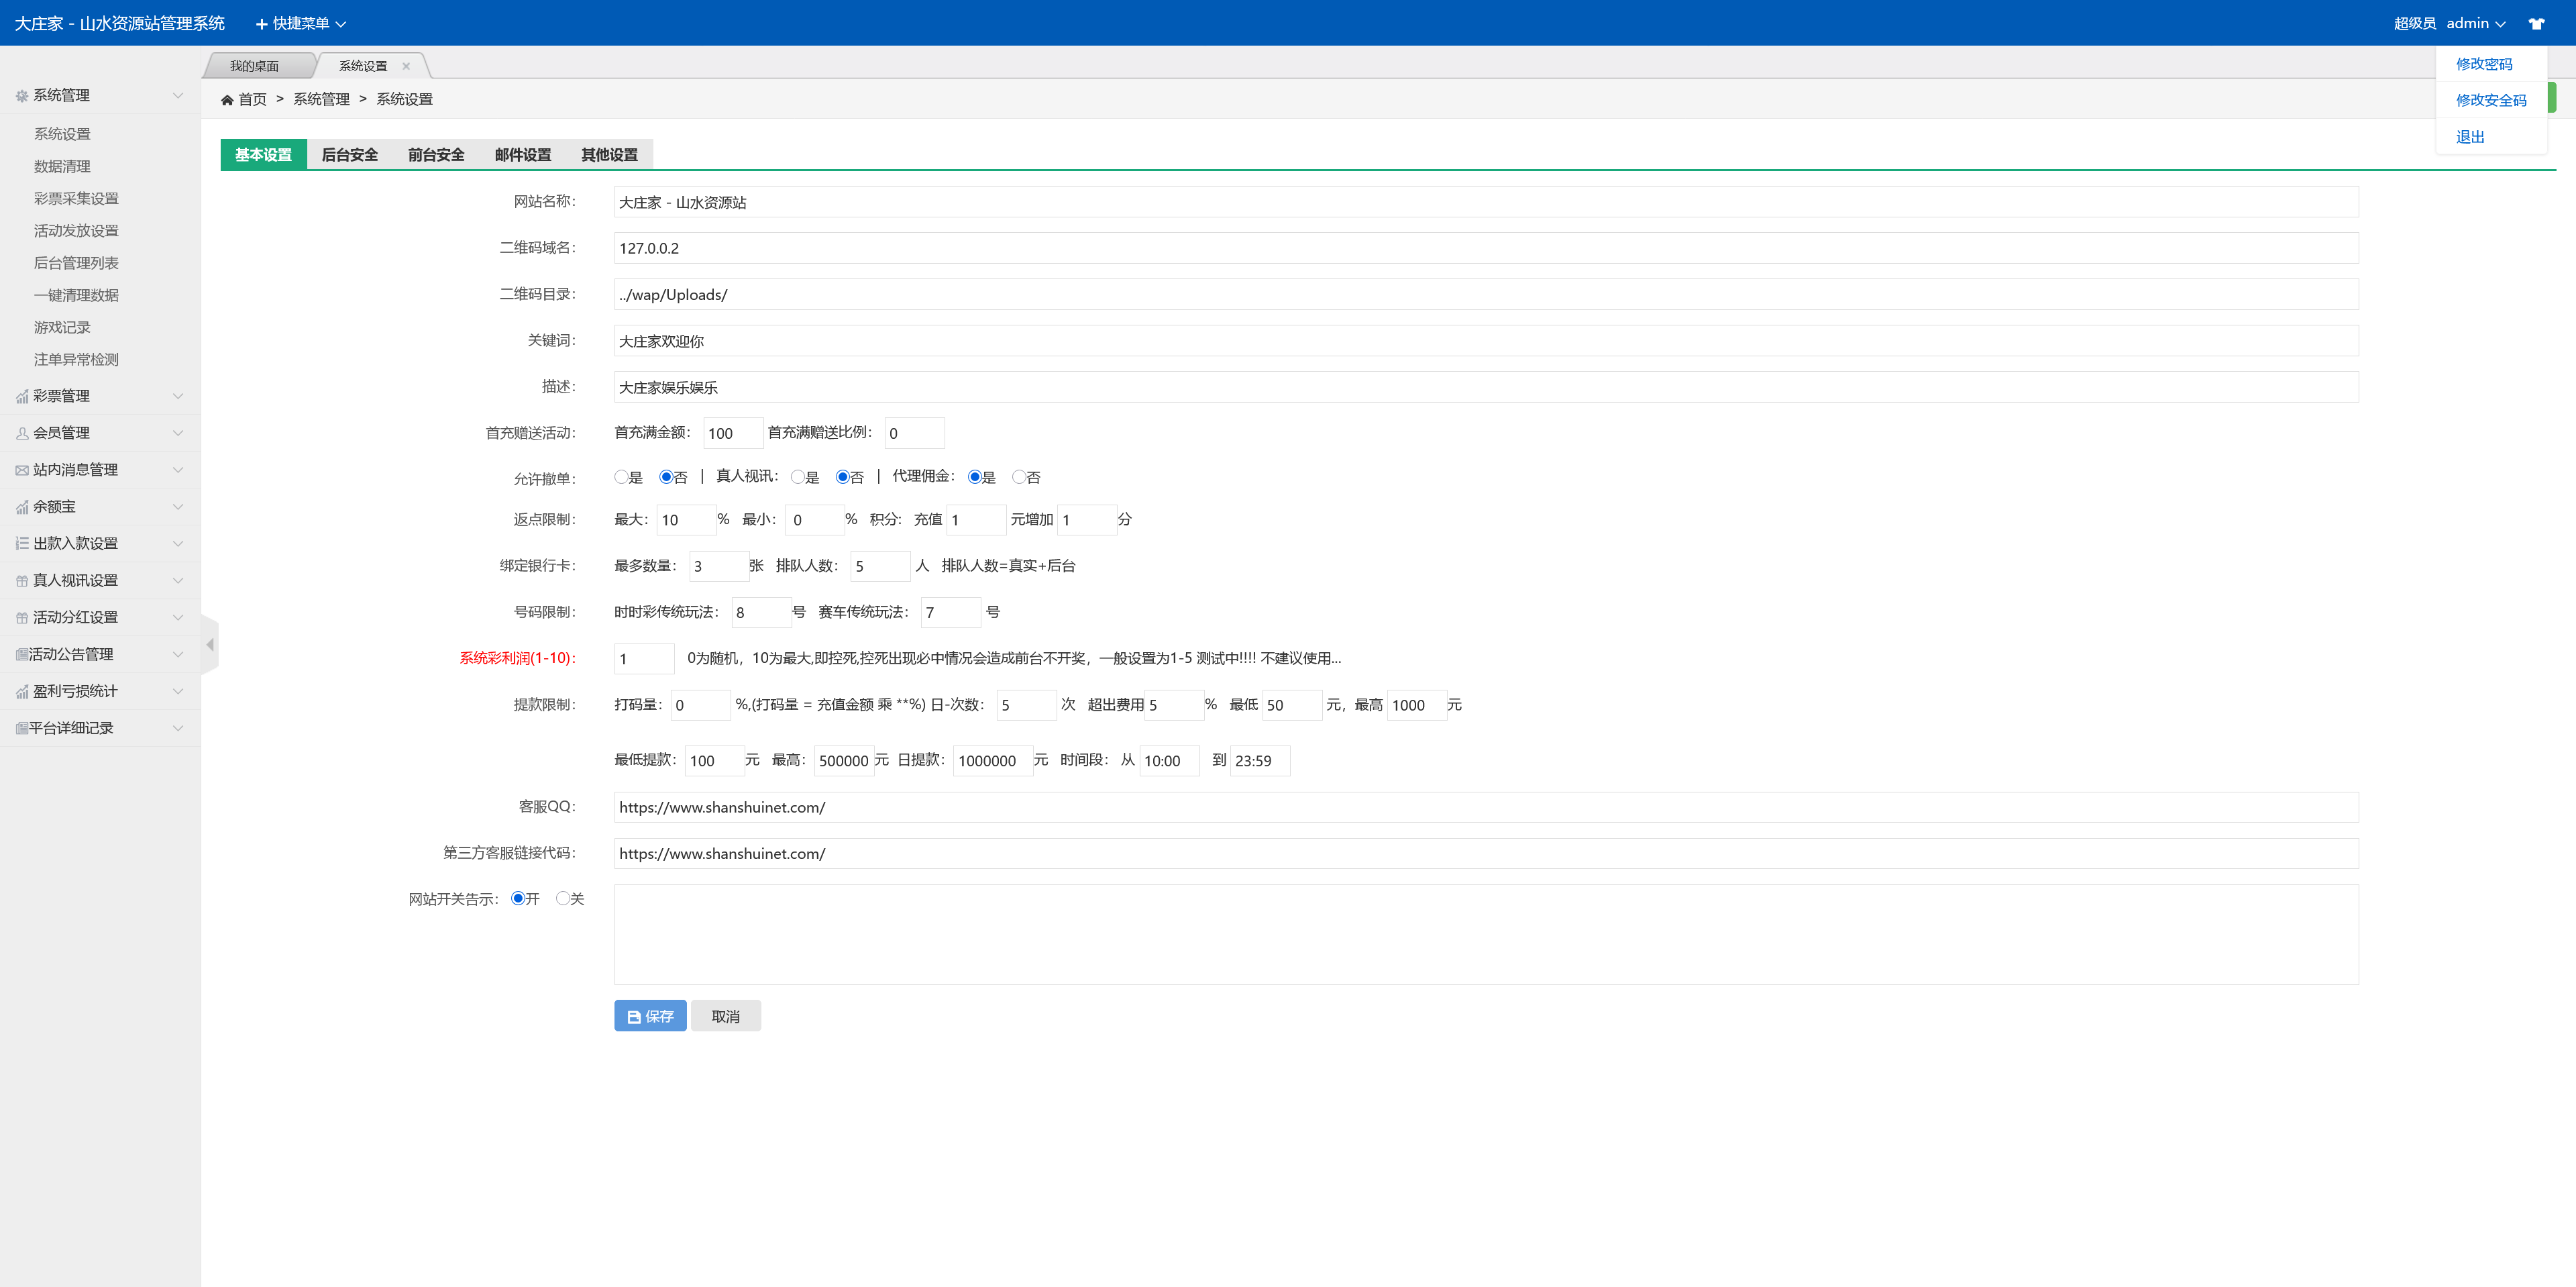Click the plus icon of 快捷菜单
The width and height of the screenshot is (2576, 1287).
point(261,24)
